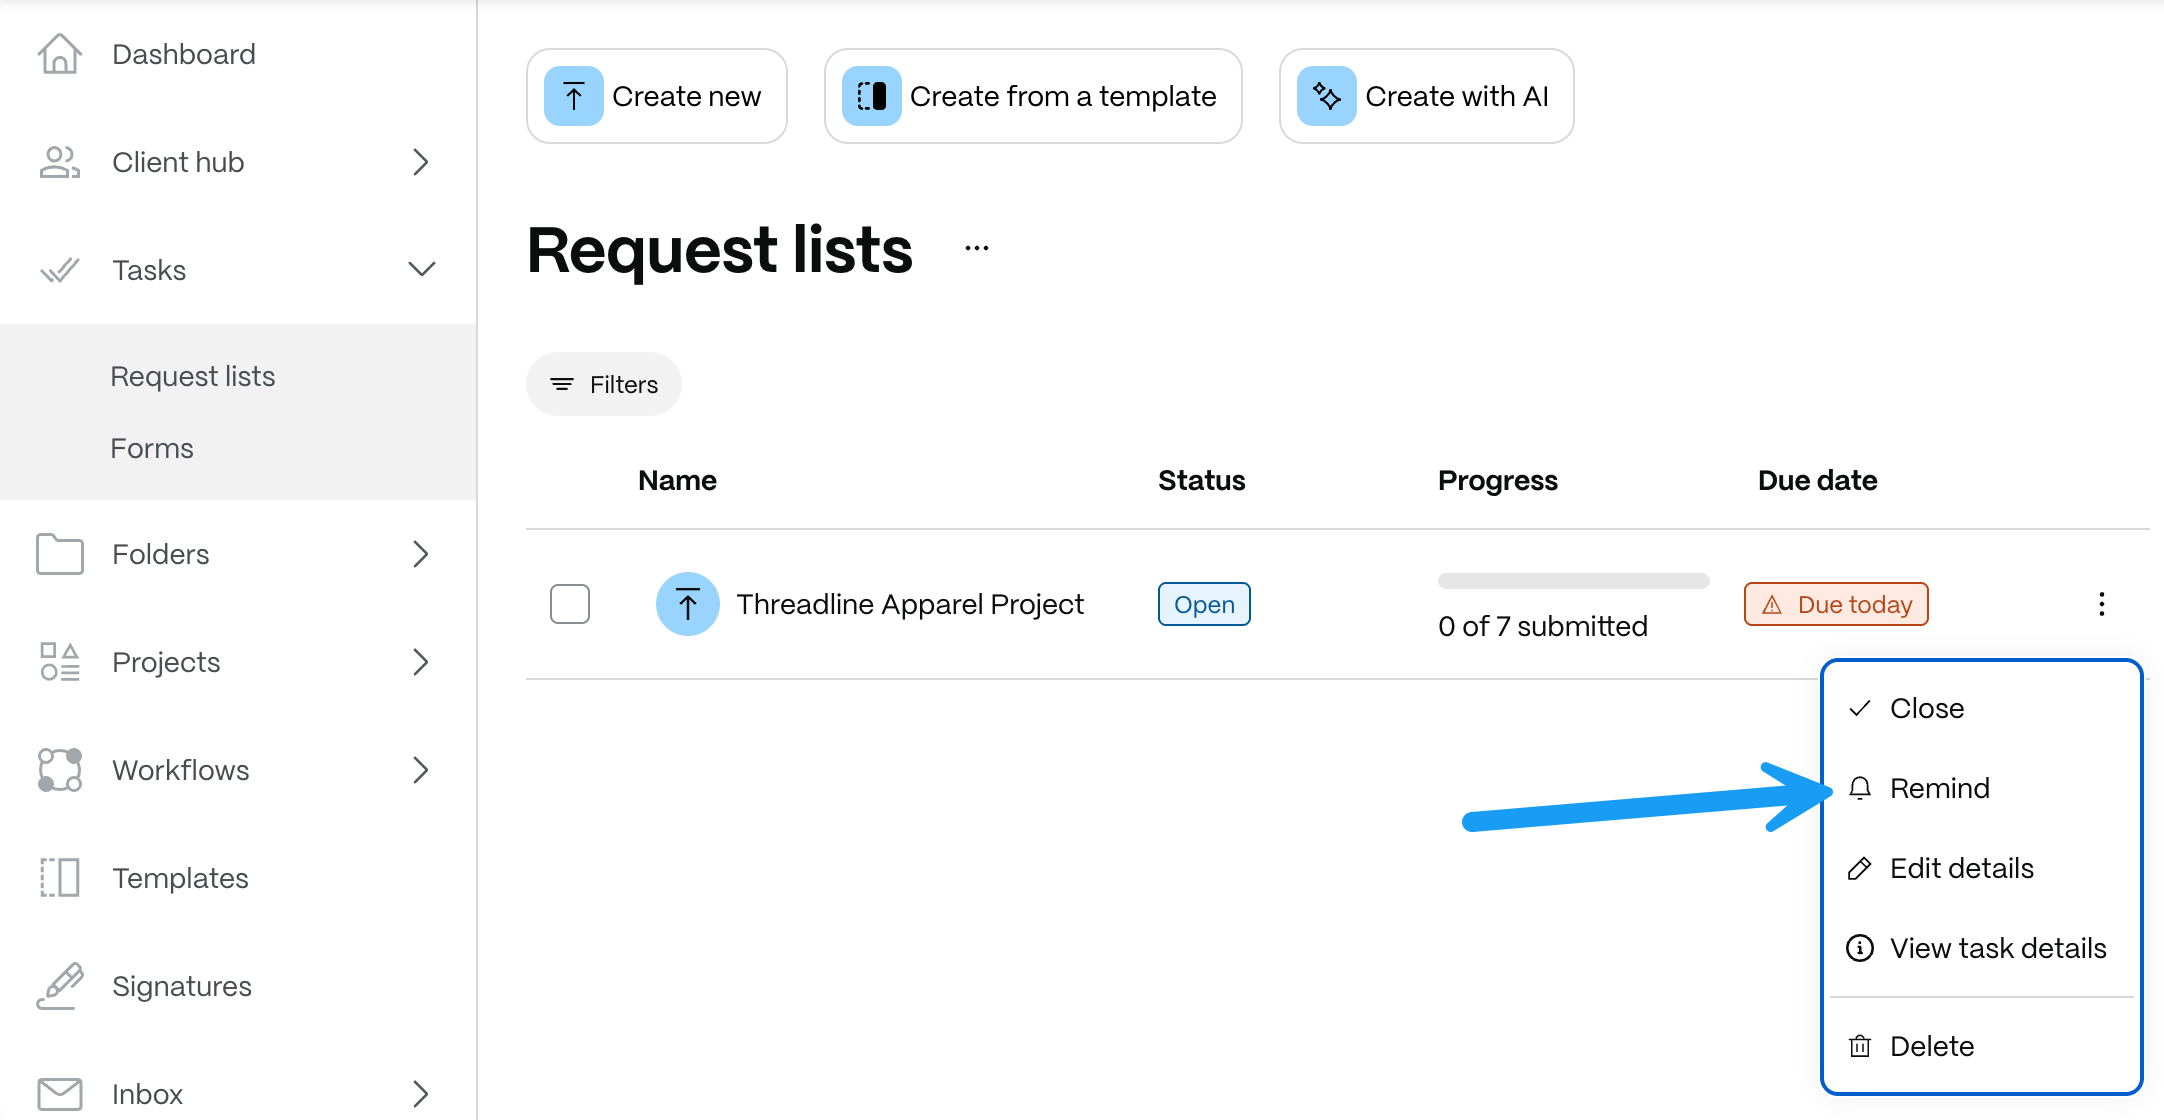Open the three-dot menu beside Request lists heading

(977, 249)
